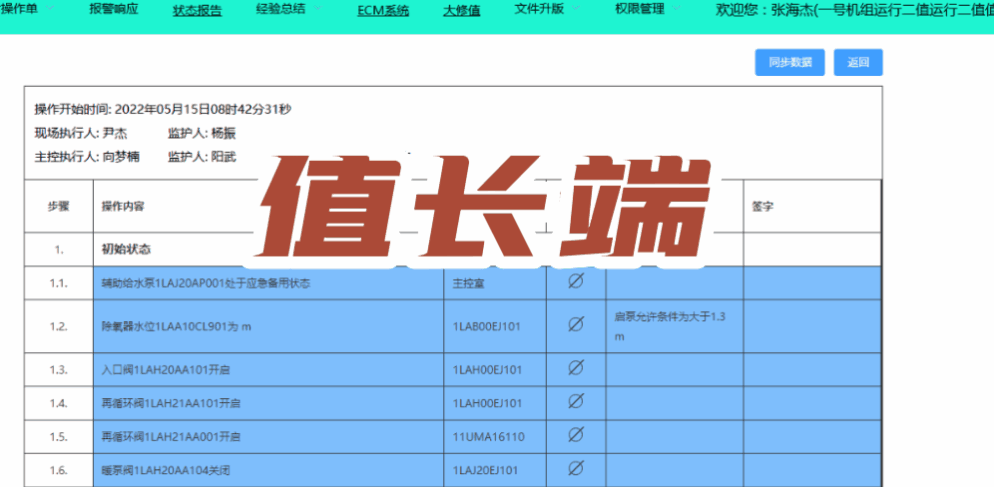
Task: Open the ECM系统 link
Action: coord(383,11)
